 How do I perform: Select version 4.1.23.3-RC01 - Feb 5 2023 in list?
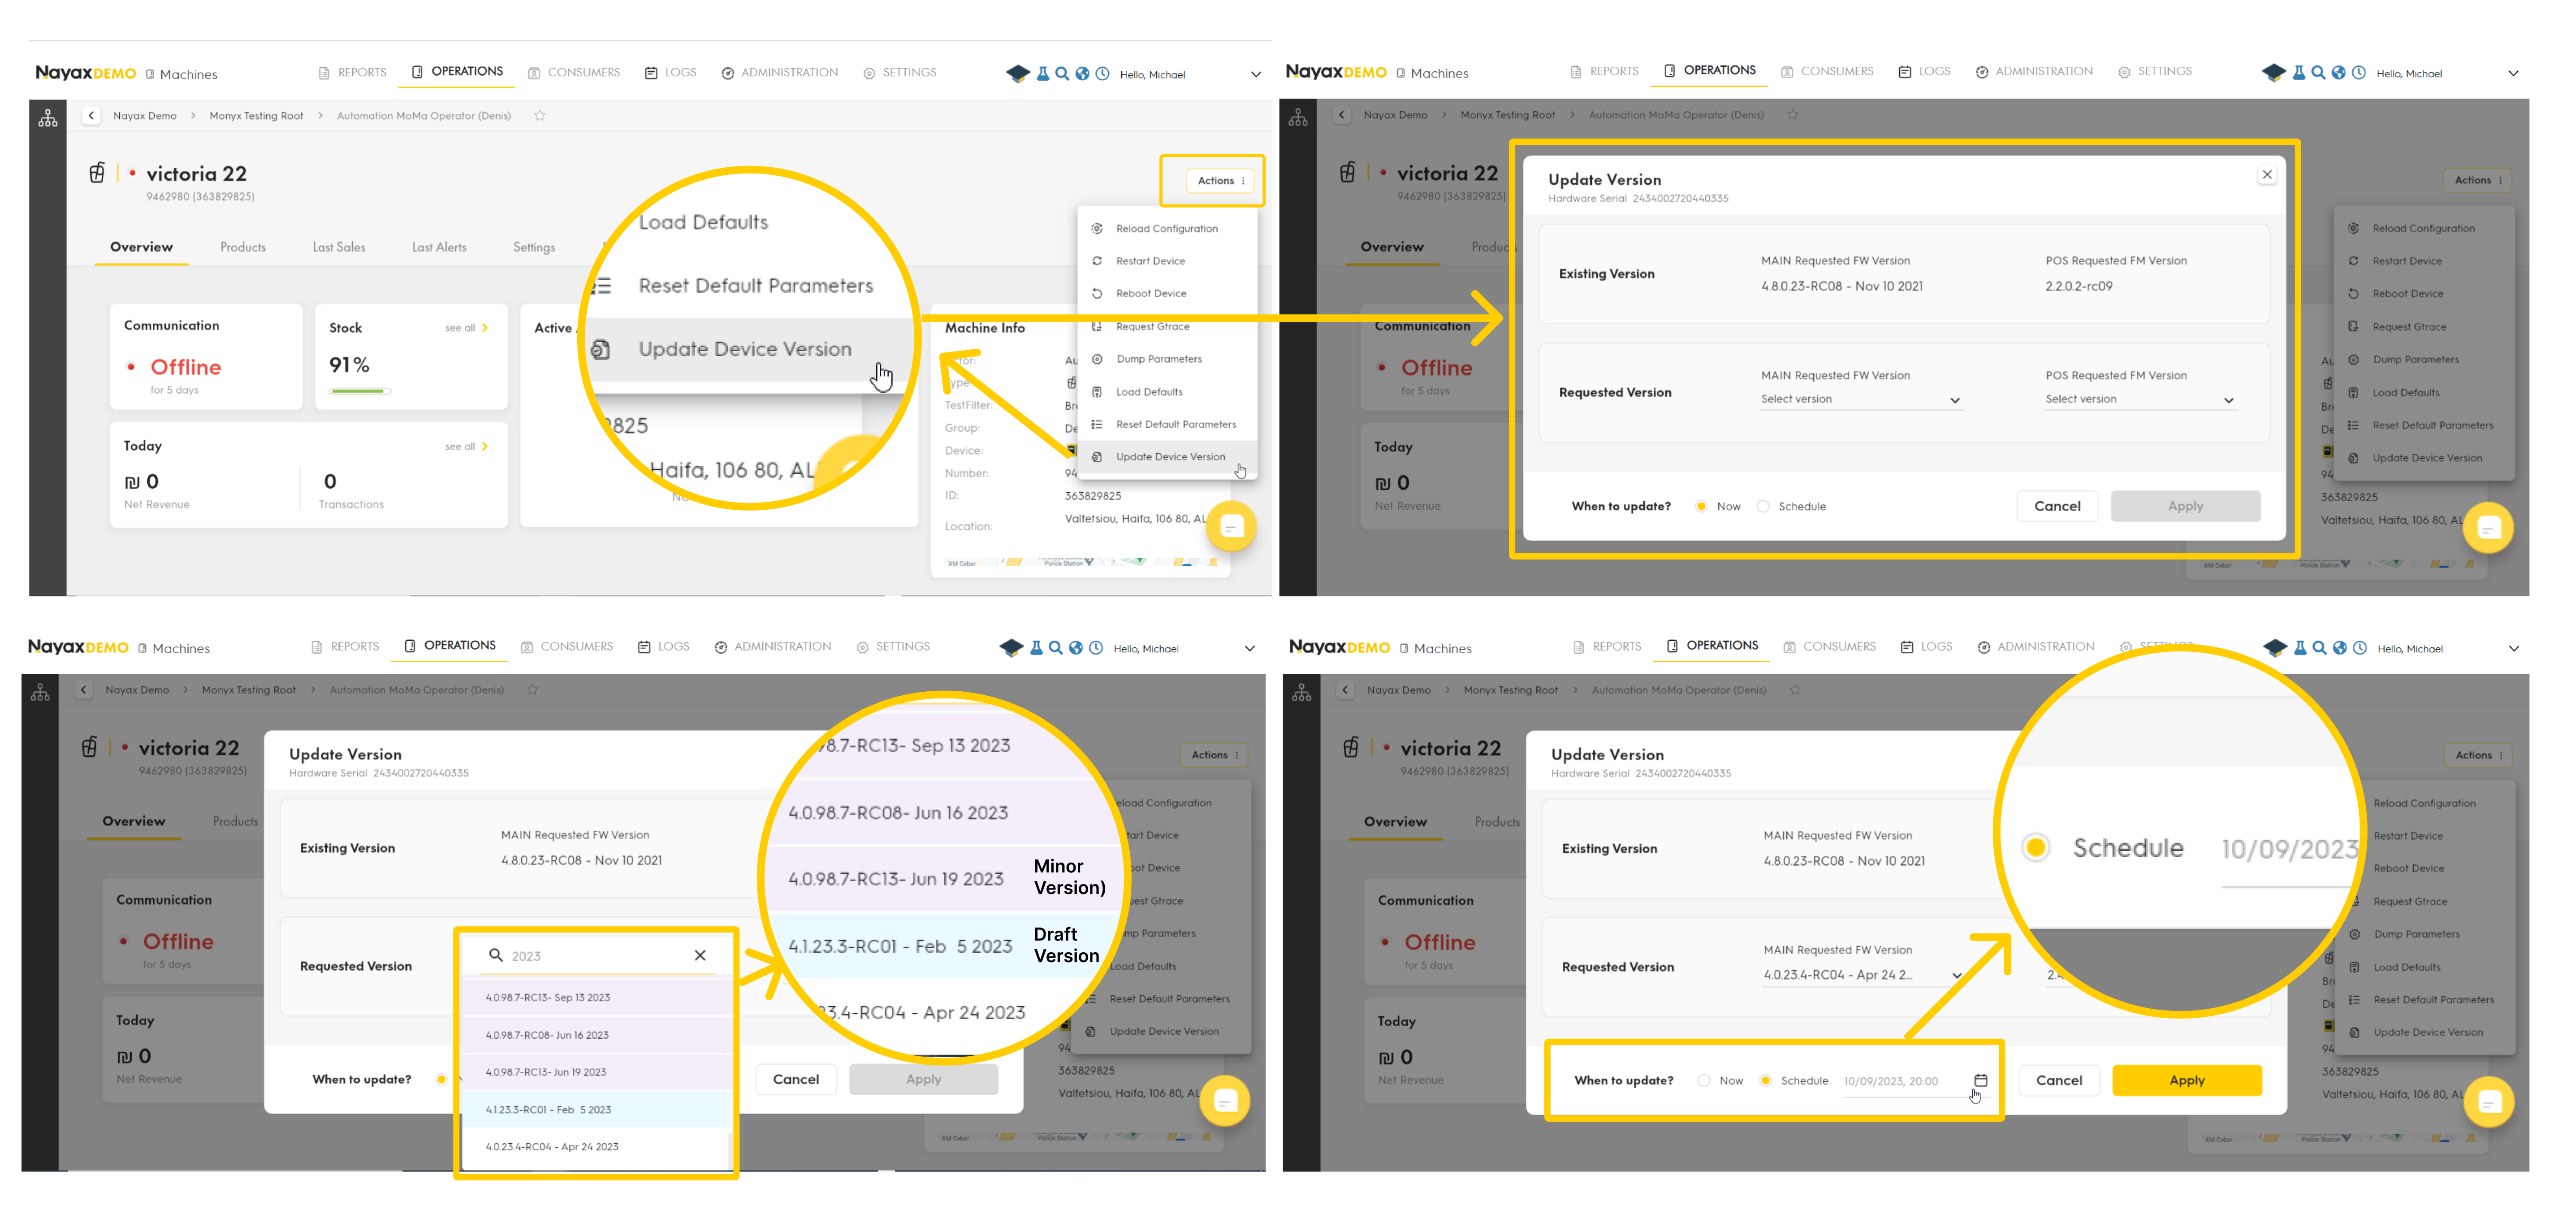(597, 1110)
